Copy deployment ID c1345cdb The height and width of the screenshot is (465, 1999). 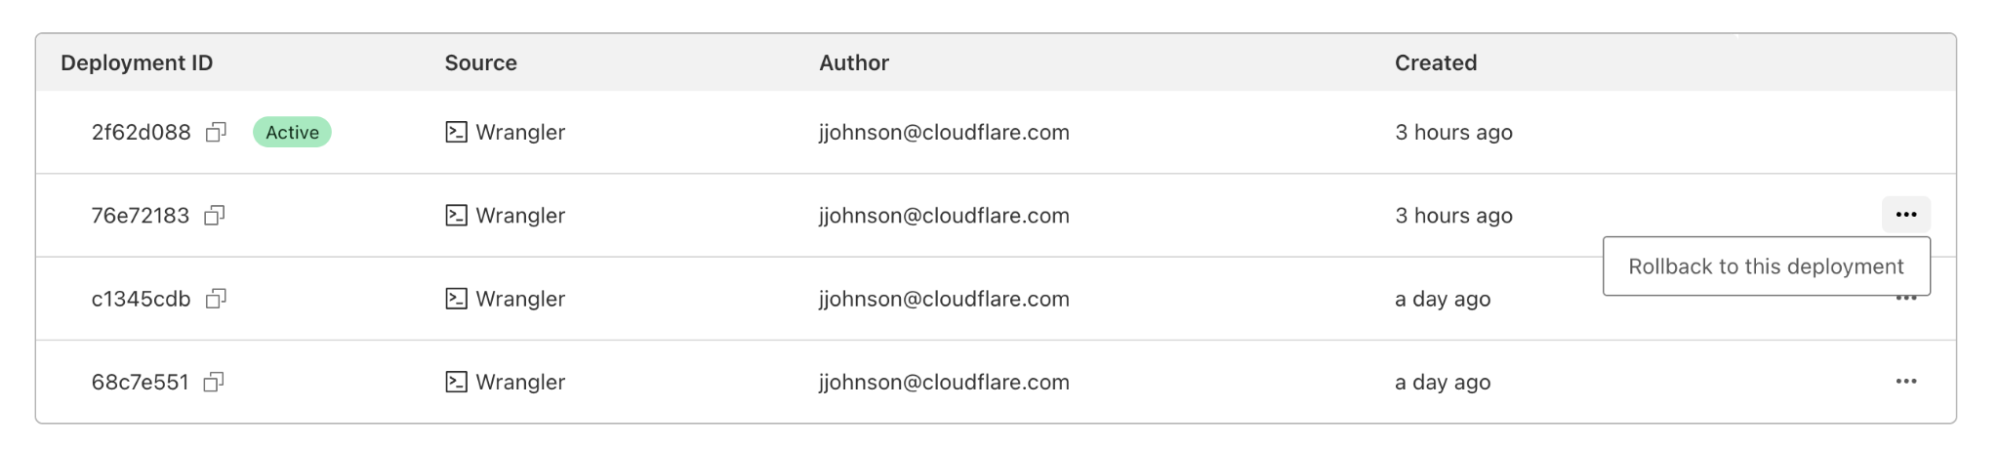click(x=216, y=298)
